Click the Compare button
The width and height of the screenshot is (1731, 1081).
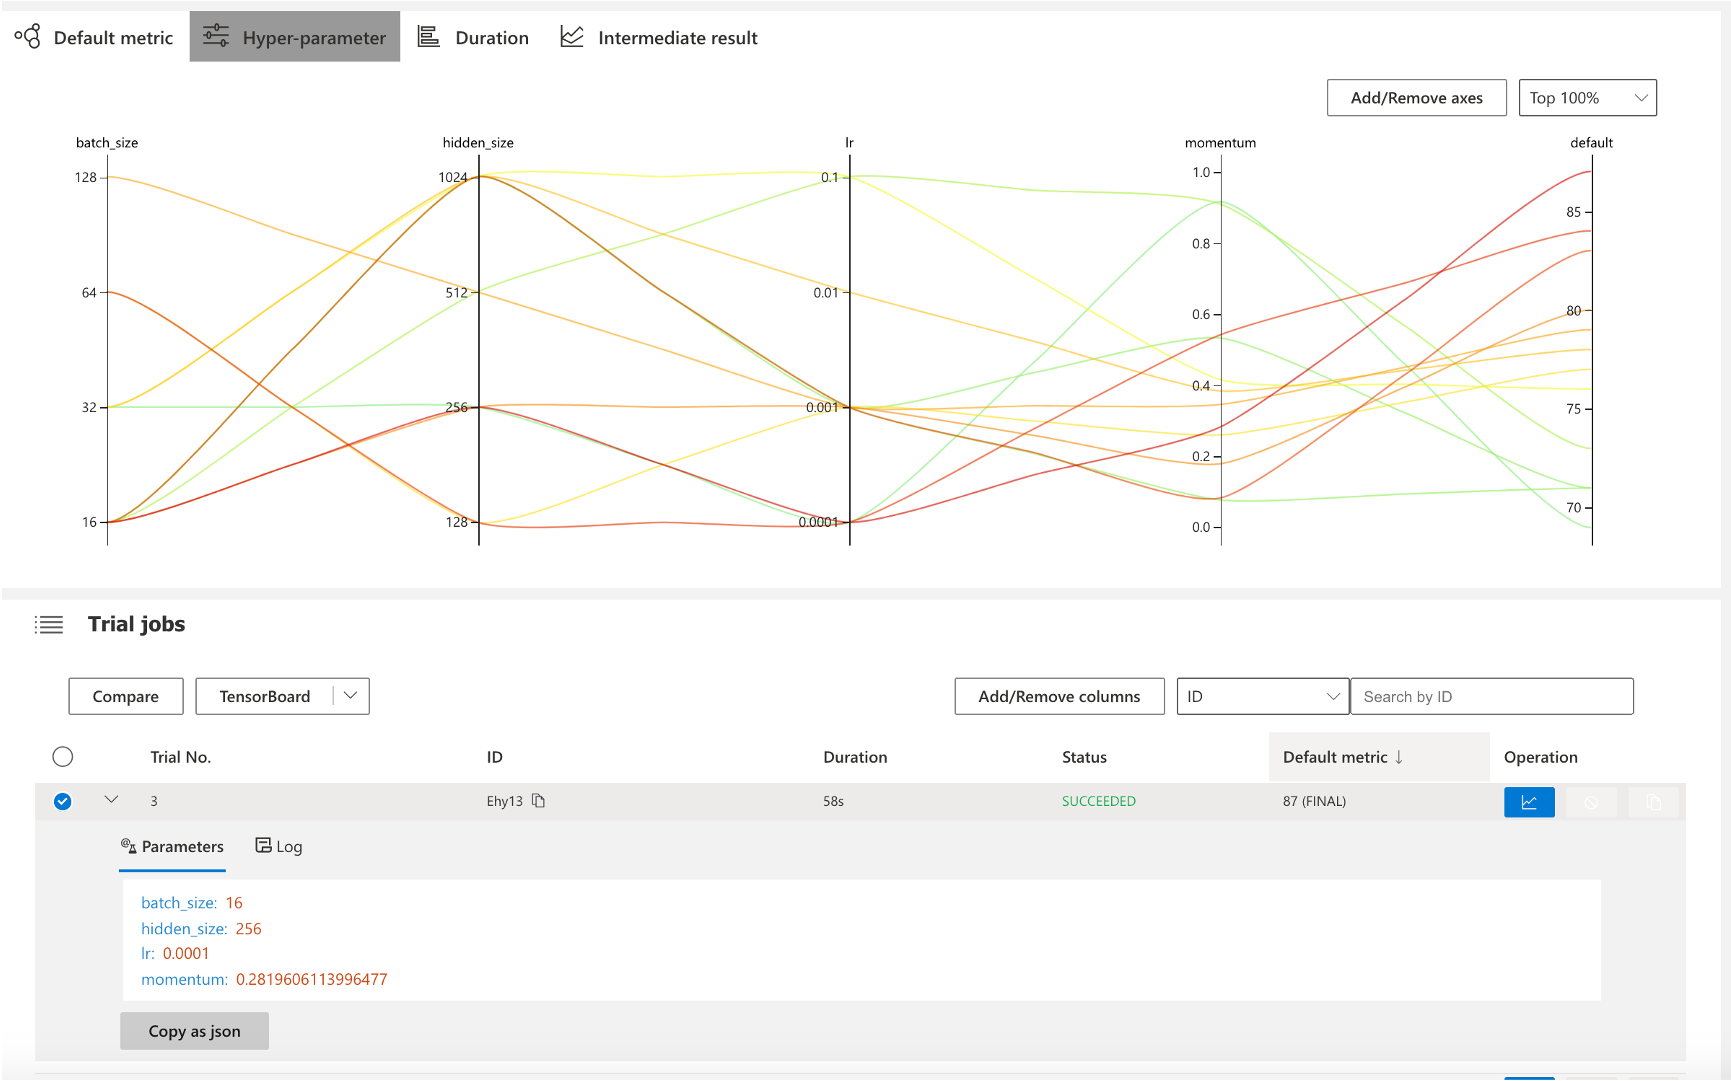click(x=126, y=697)
